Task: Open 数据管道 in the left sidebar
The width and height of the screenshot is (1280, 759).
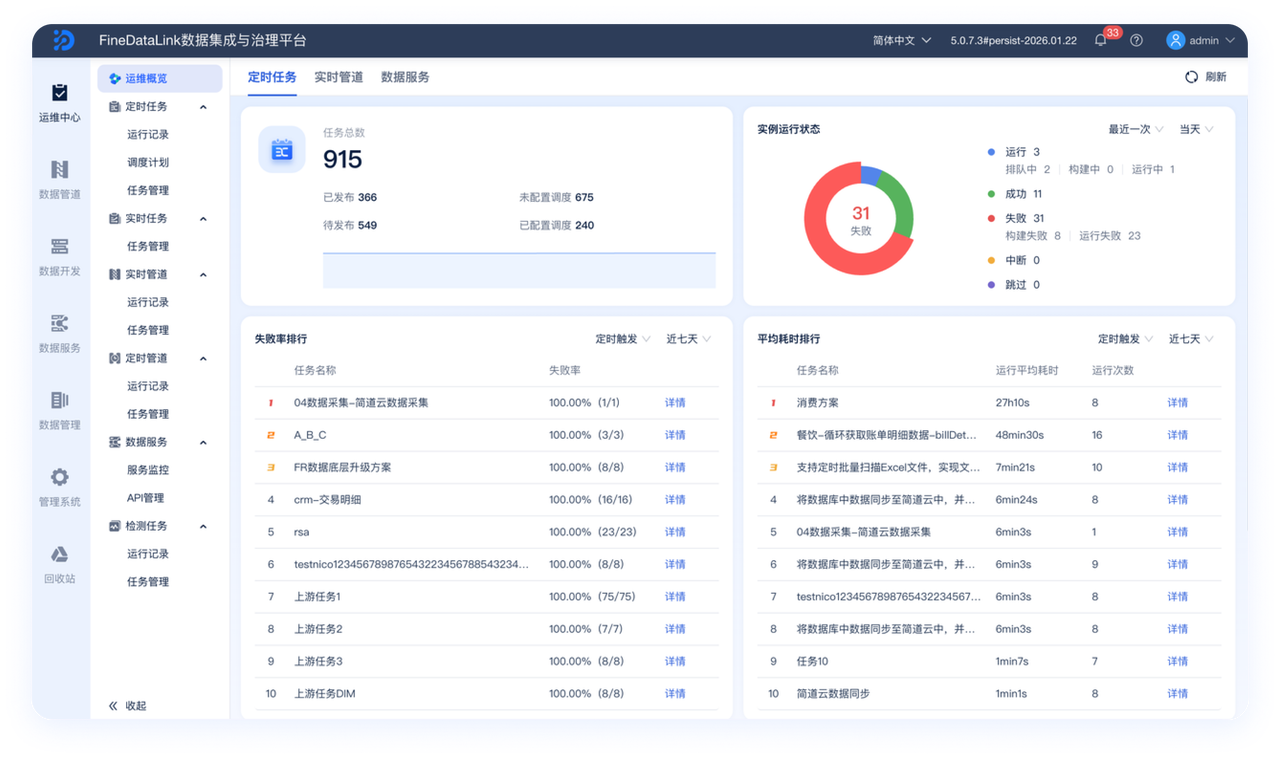Action: click(60, 181)
